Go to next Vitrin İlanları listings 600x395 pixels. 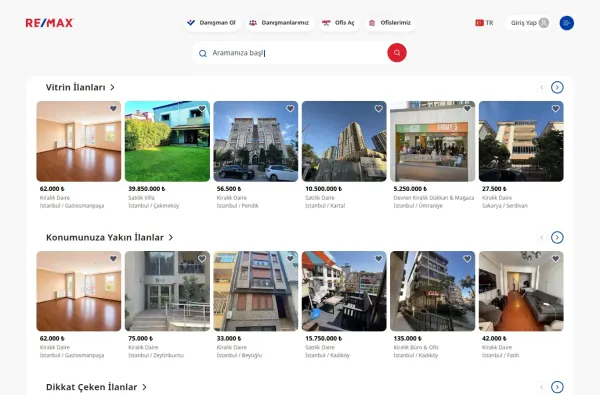click(557, 88)
